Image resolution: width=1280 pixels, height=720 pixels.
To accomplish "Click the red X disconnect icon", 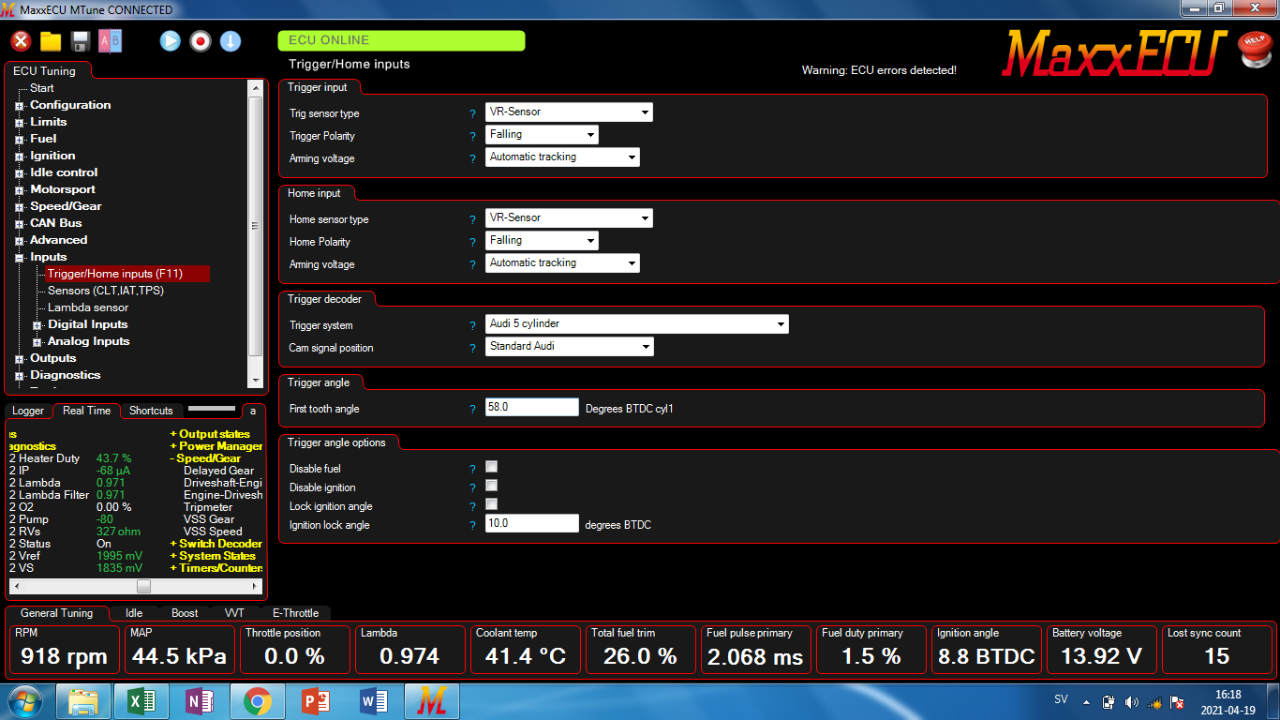I will click(x=21, y=41).
